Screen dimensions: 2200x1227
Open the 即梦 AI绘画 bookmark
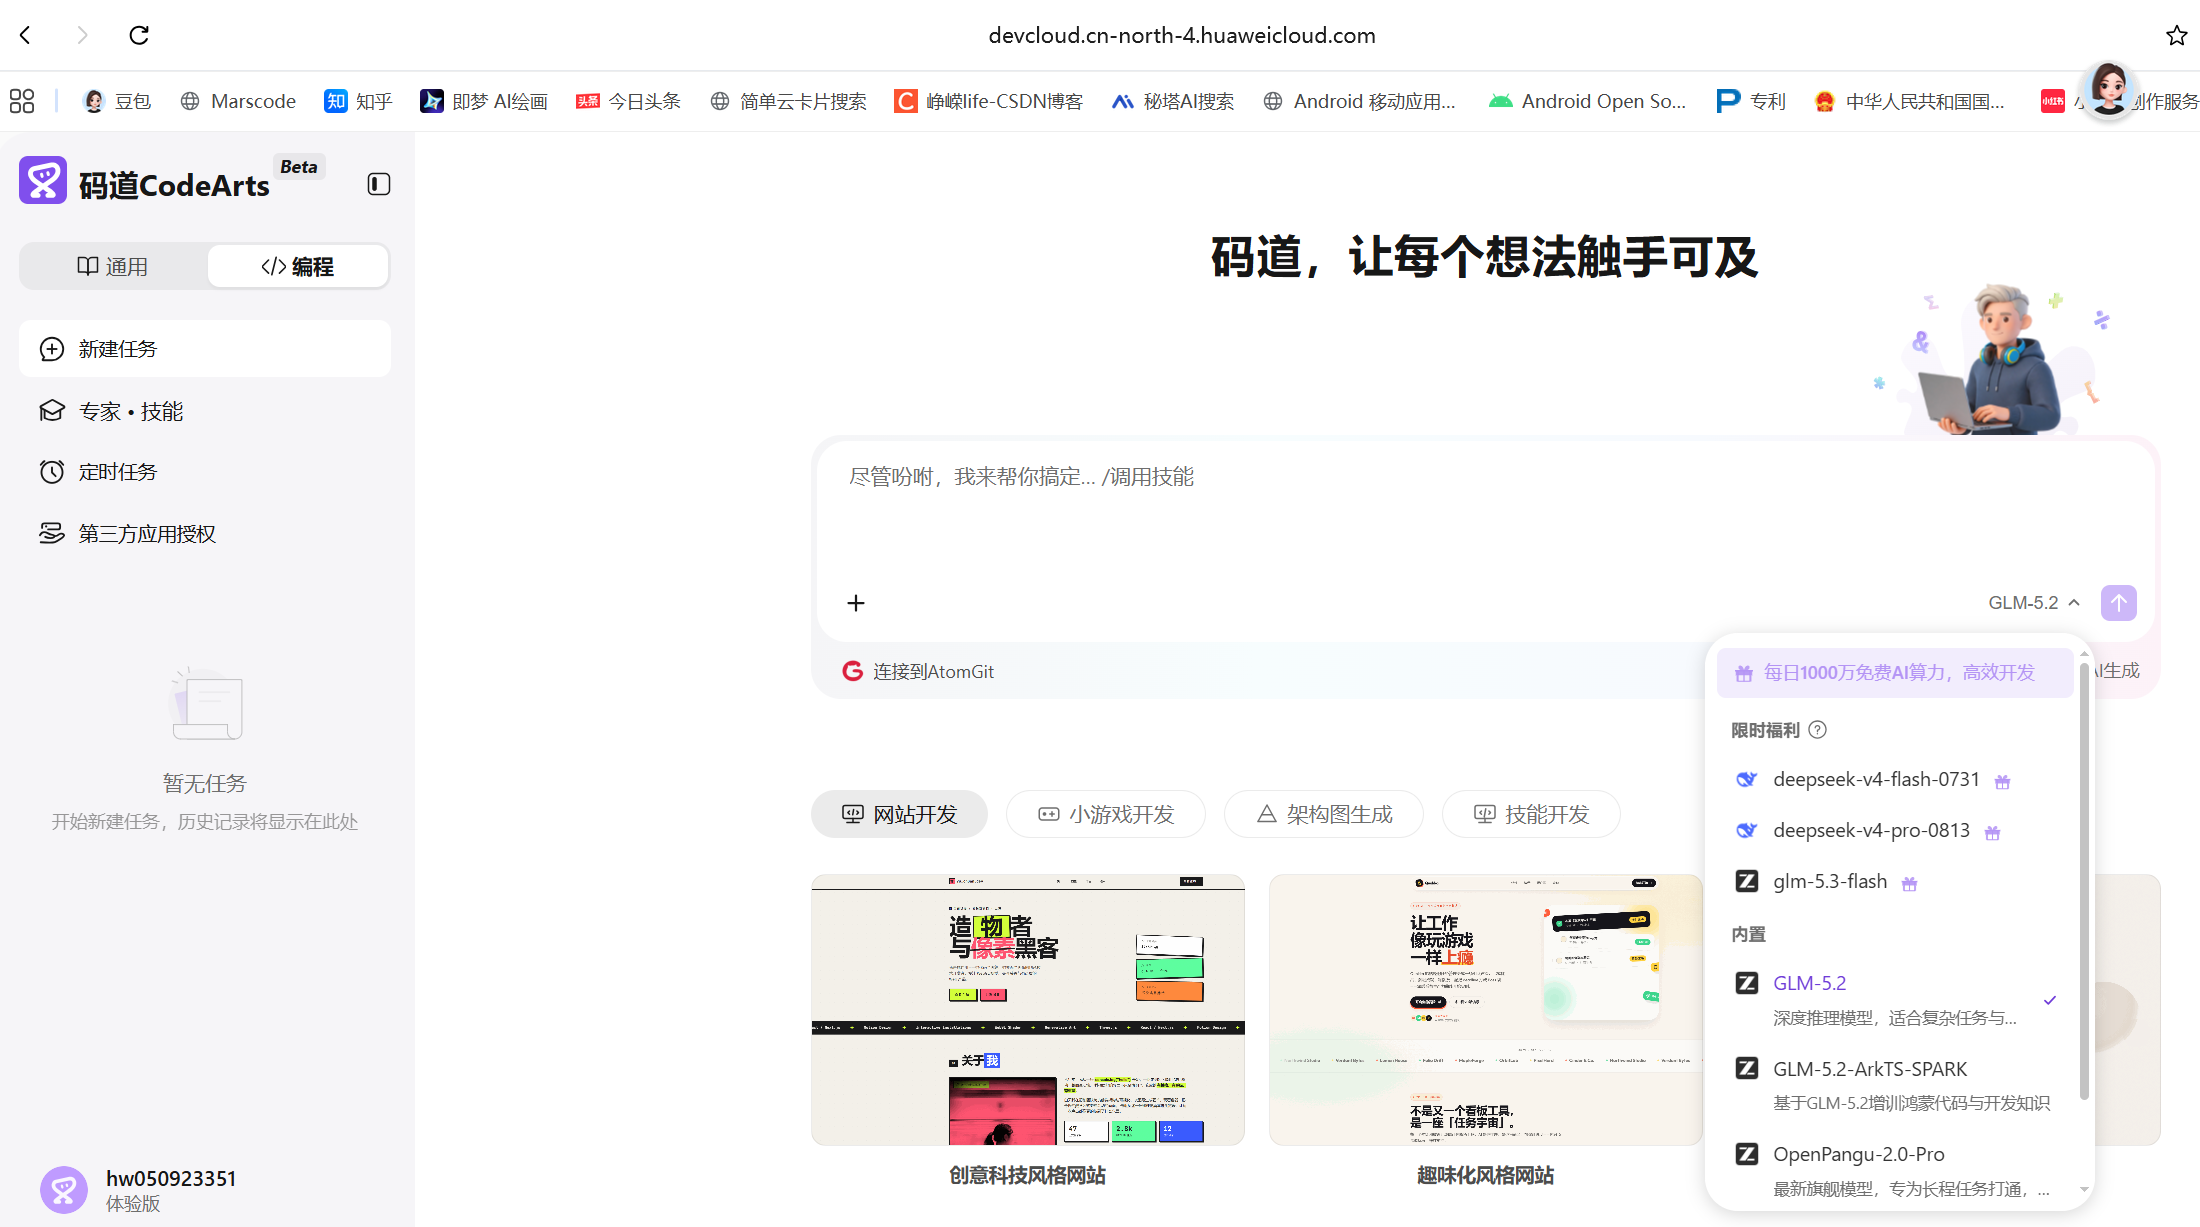tap(484, 101)
